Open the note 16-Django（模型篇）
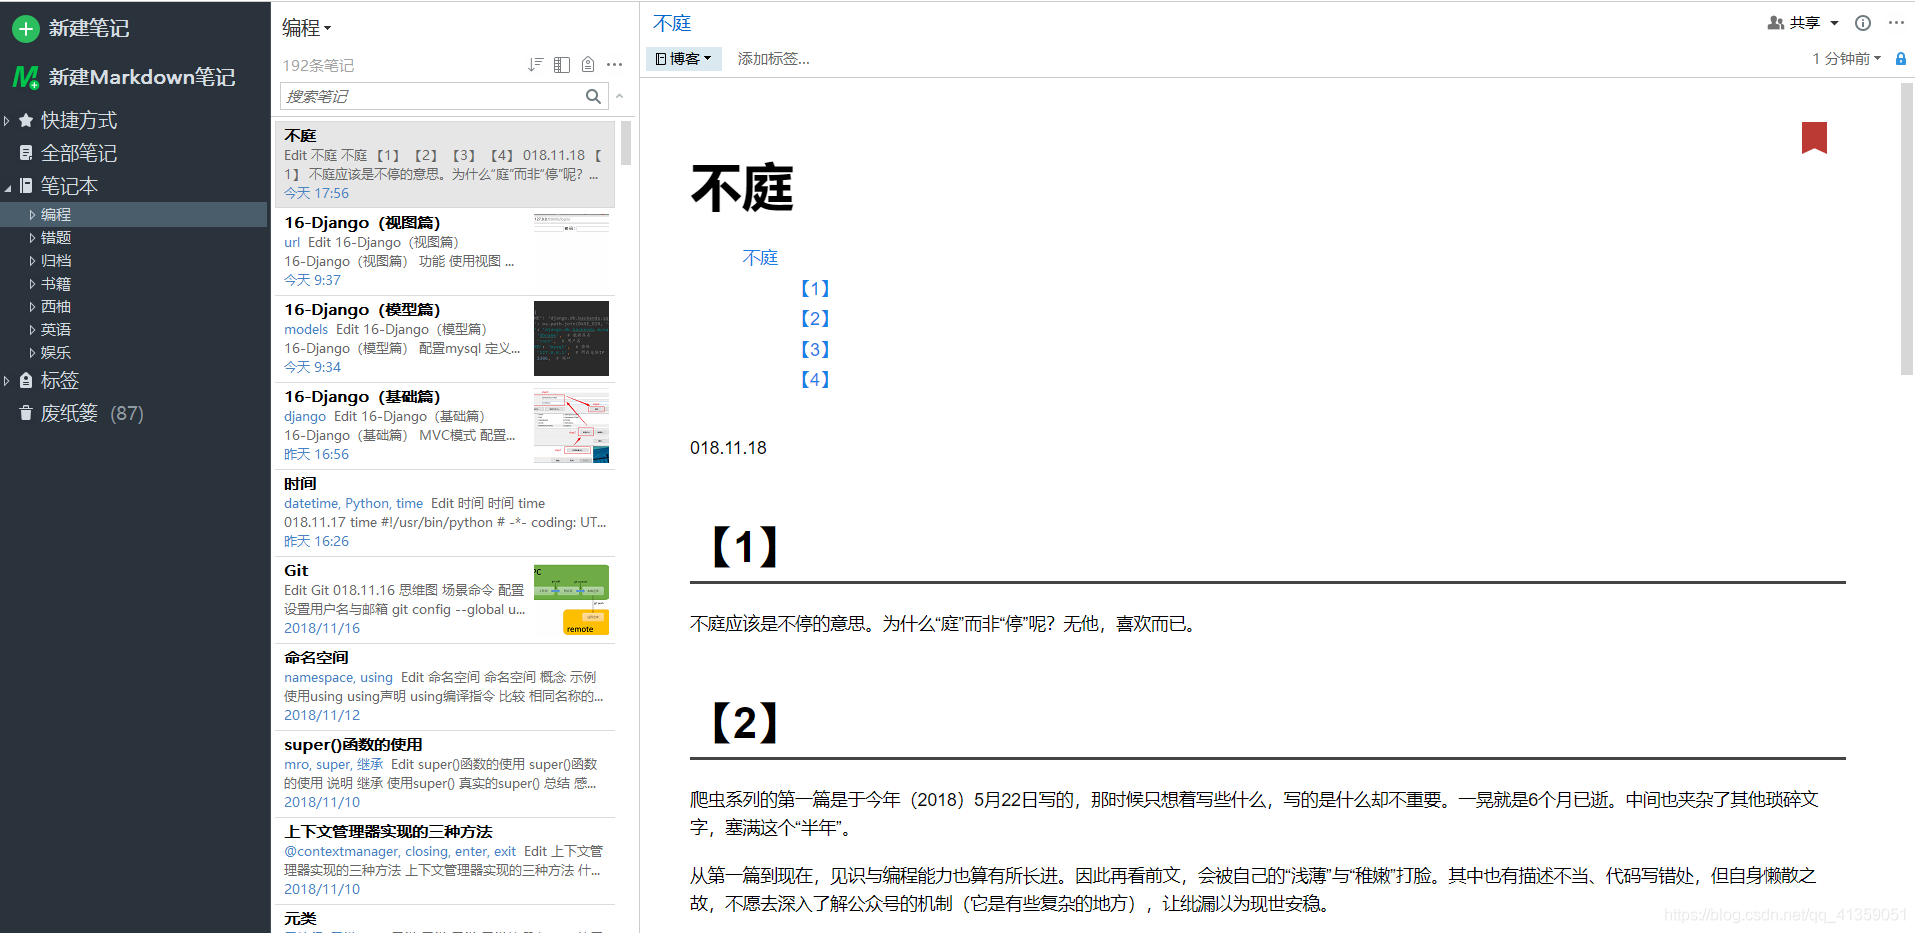Screen dimensions: 1915x933 click(445, 338)
